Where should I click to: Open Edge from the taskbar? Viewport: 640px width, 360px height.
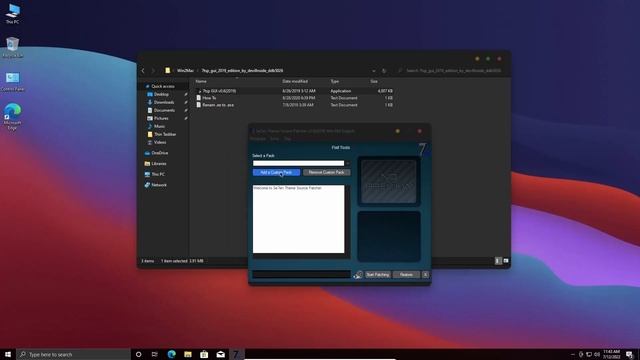[171, 354]
